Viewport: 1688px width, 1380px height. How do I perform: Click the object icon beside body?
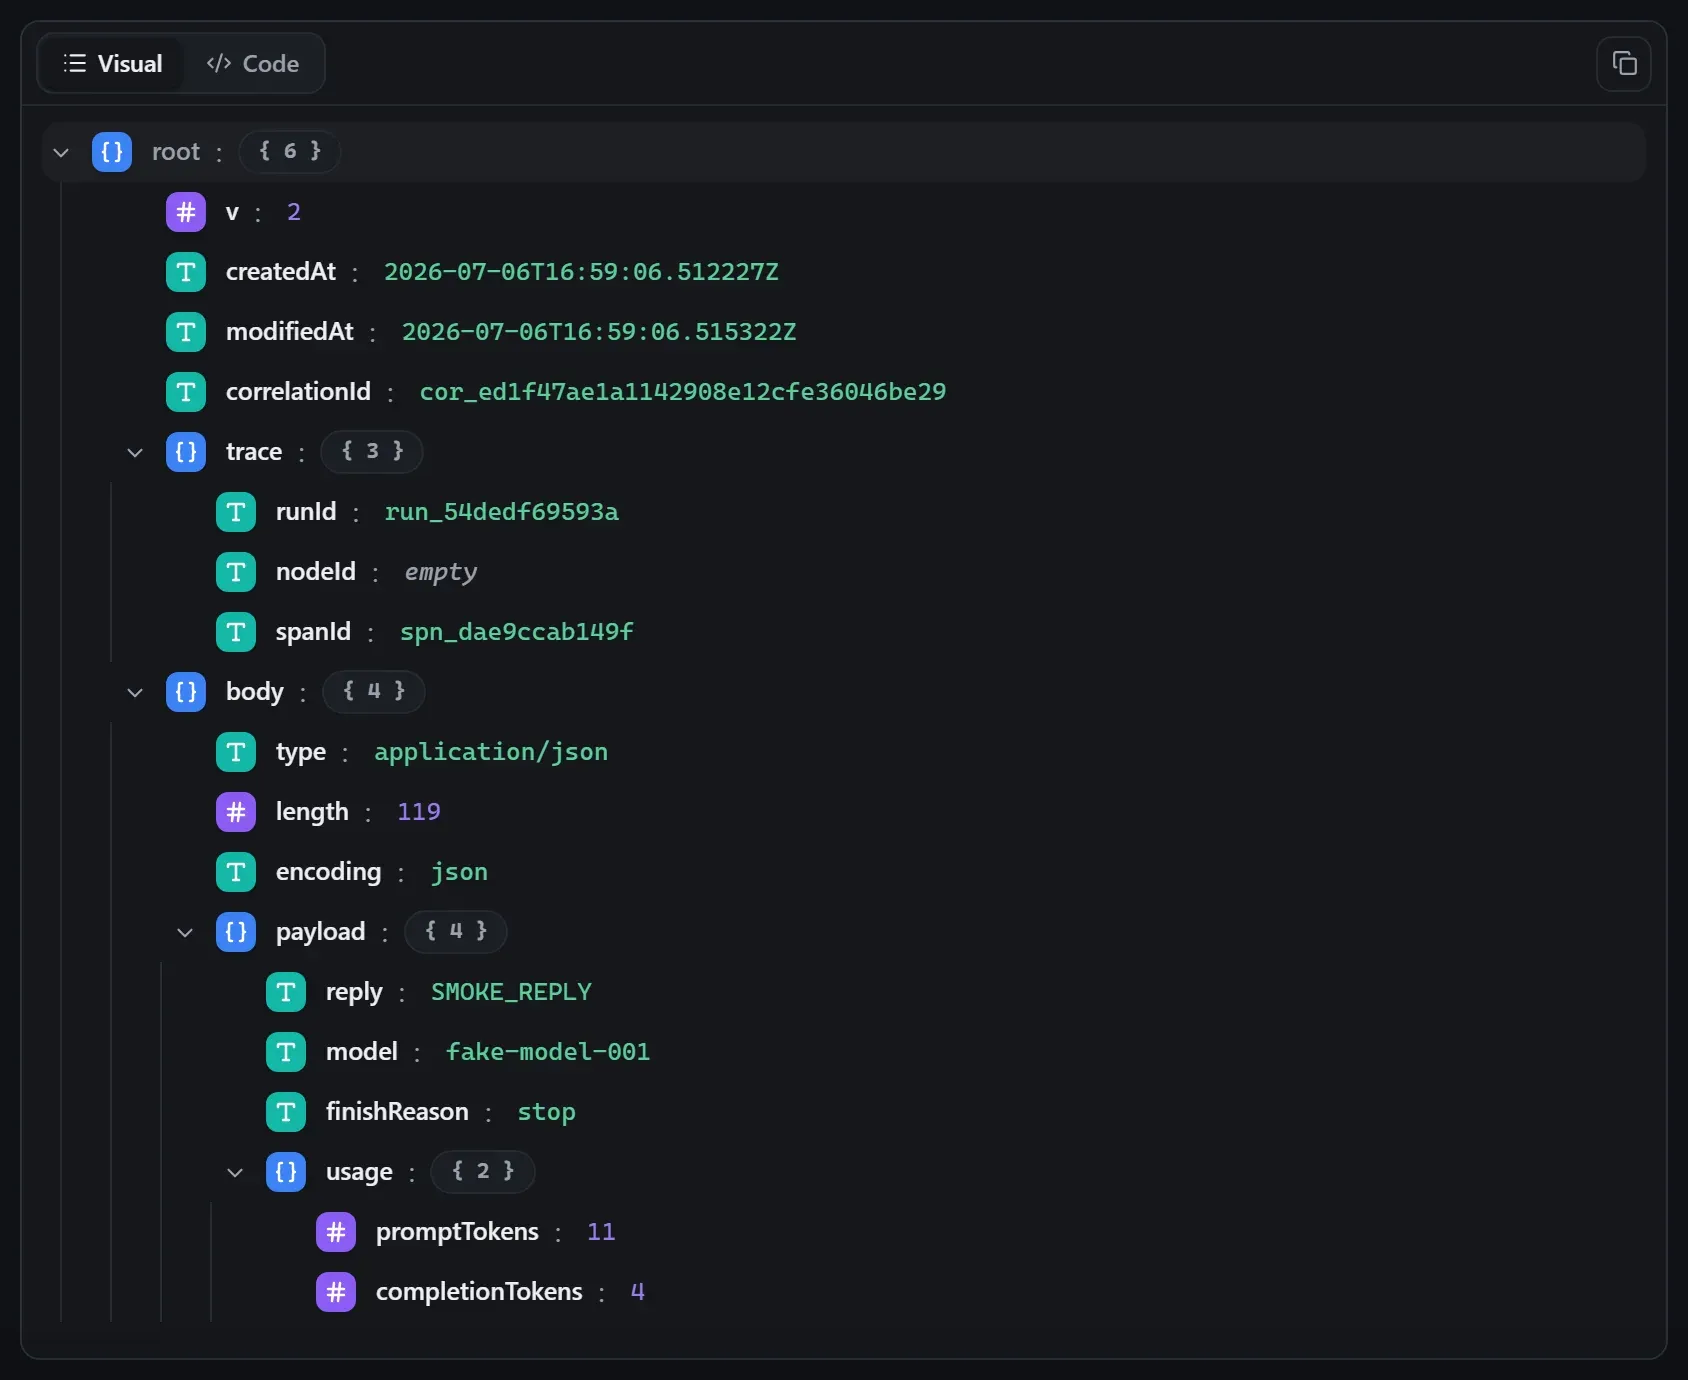(x=186, y=692)
